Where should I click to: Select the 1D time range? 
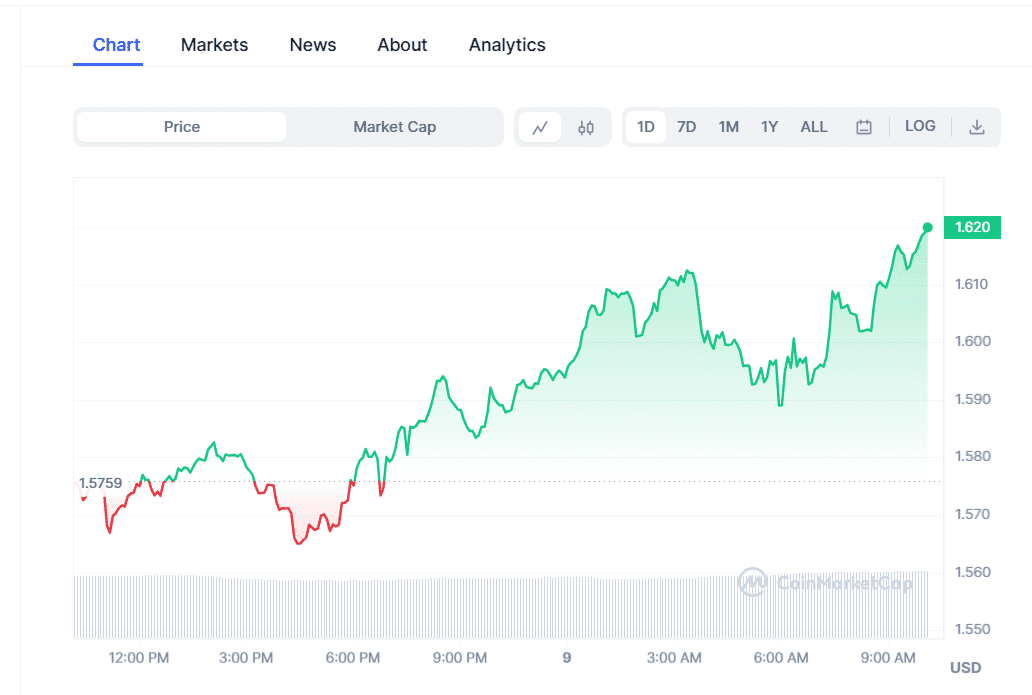tap(646, 127)
